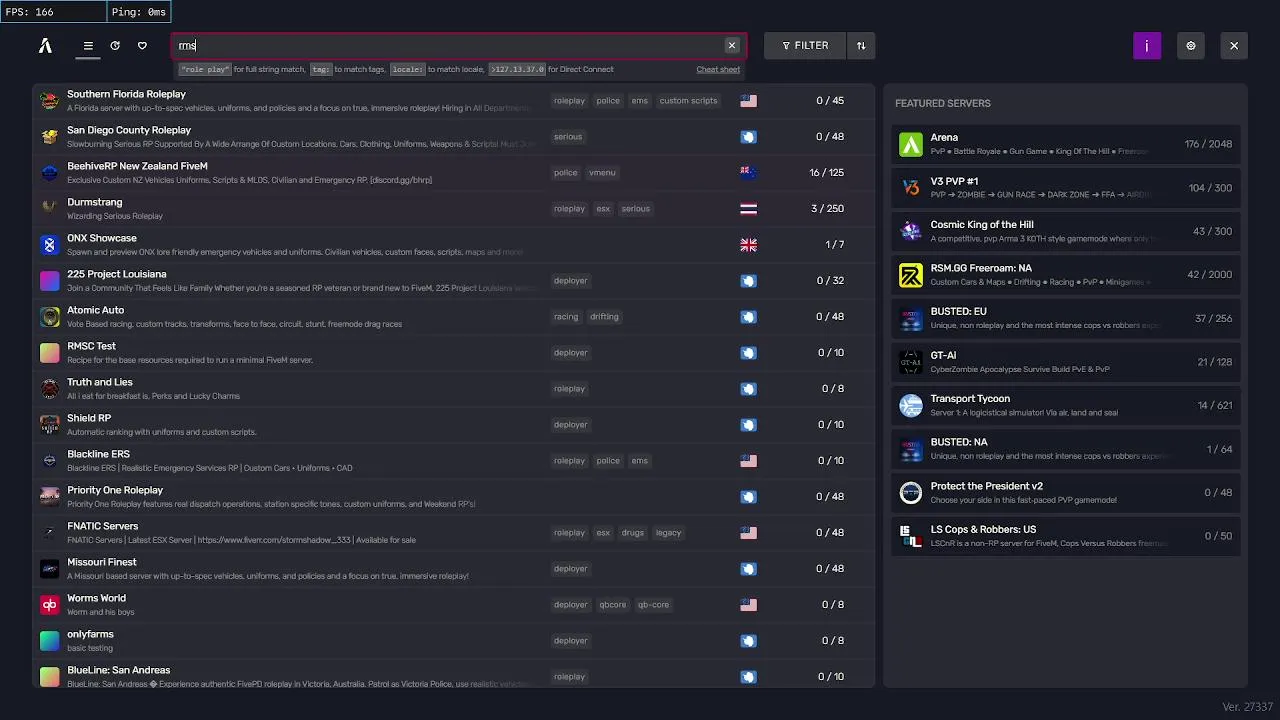Click the Shield RP server icon
Image resolution: width=1280 pixels, height=720 pixels.
coord(50,425)
